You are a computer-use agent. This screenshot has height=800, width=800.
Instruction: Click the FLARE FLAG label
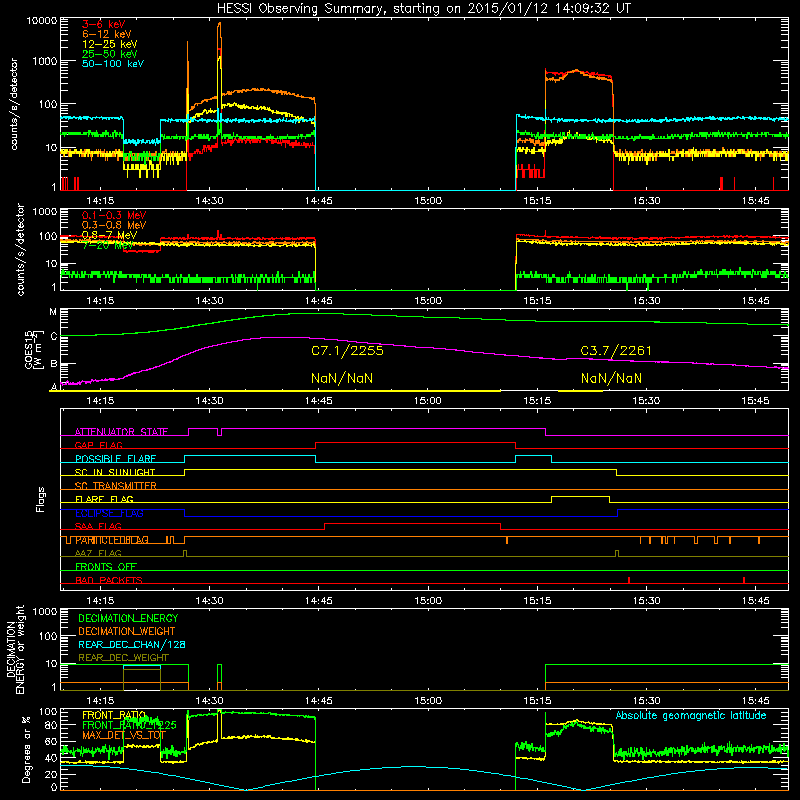tap(104, 499)
